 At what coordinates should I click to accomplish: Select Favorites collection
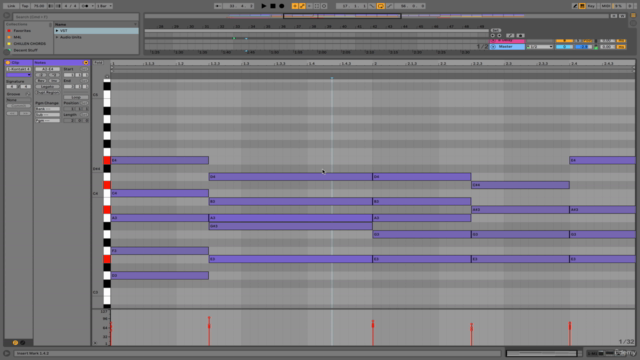(22, 31)
